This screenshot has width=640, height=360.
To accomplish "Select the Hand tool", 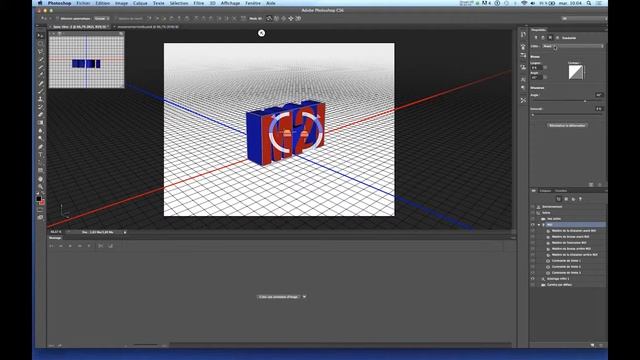I will pyautogui.click(x=40, y=178).
